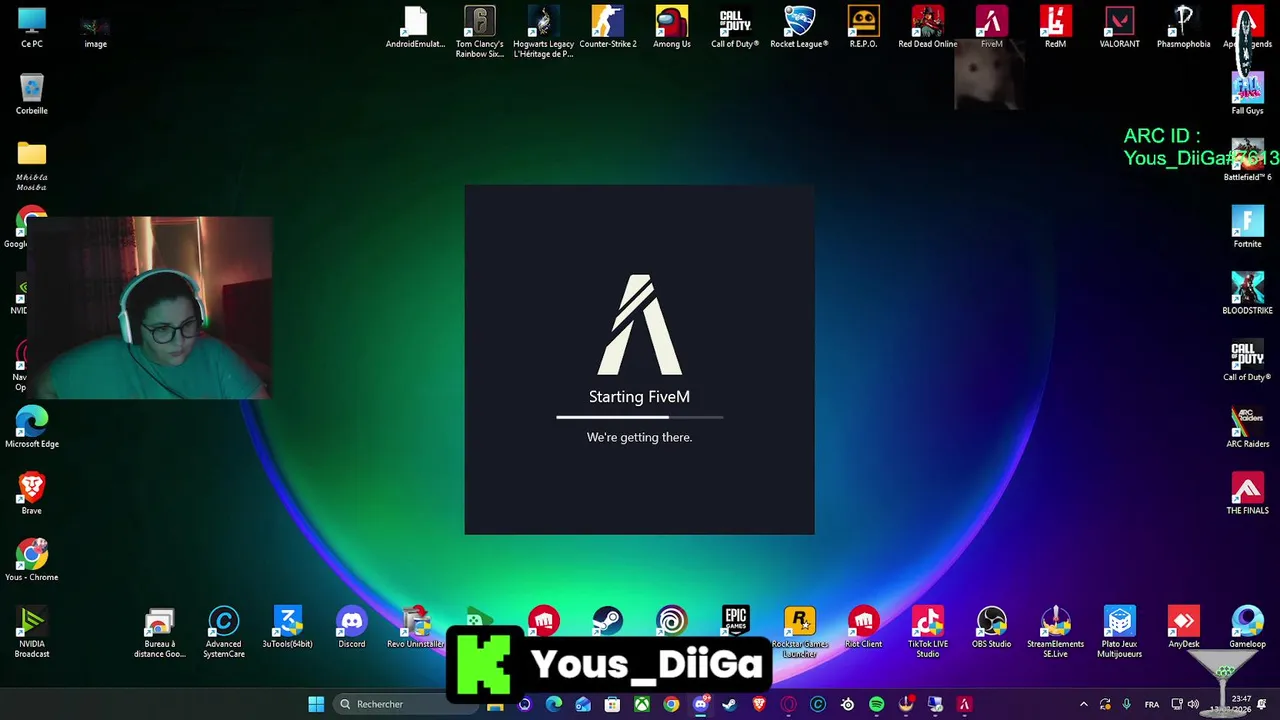Open Bureau à distance Google shortcut

160,633
